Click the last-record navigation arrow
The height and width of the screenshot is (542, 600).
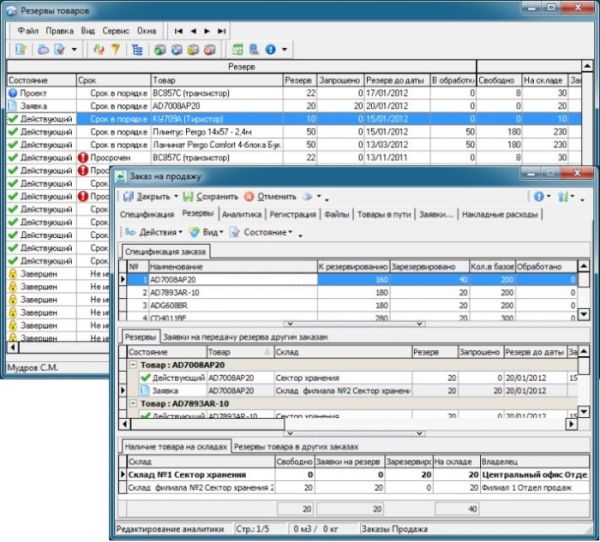coord(220,31)
